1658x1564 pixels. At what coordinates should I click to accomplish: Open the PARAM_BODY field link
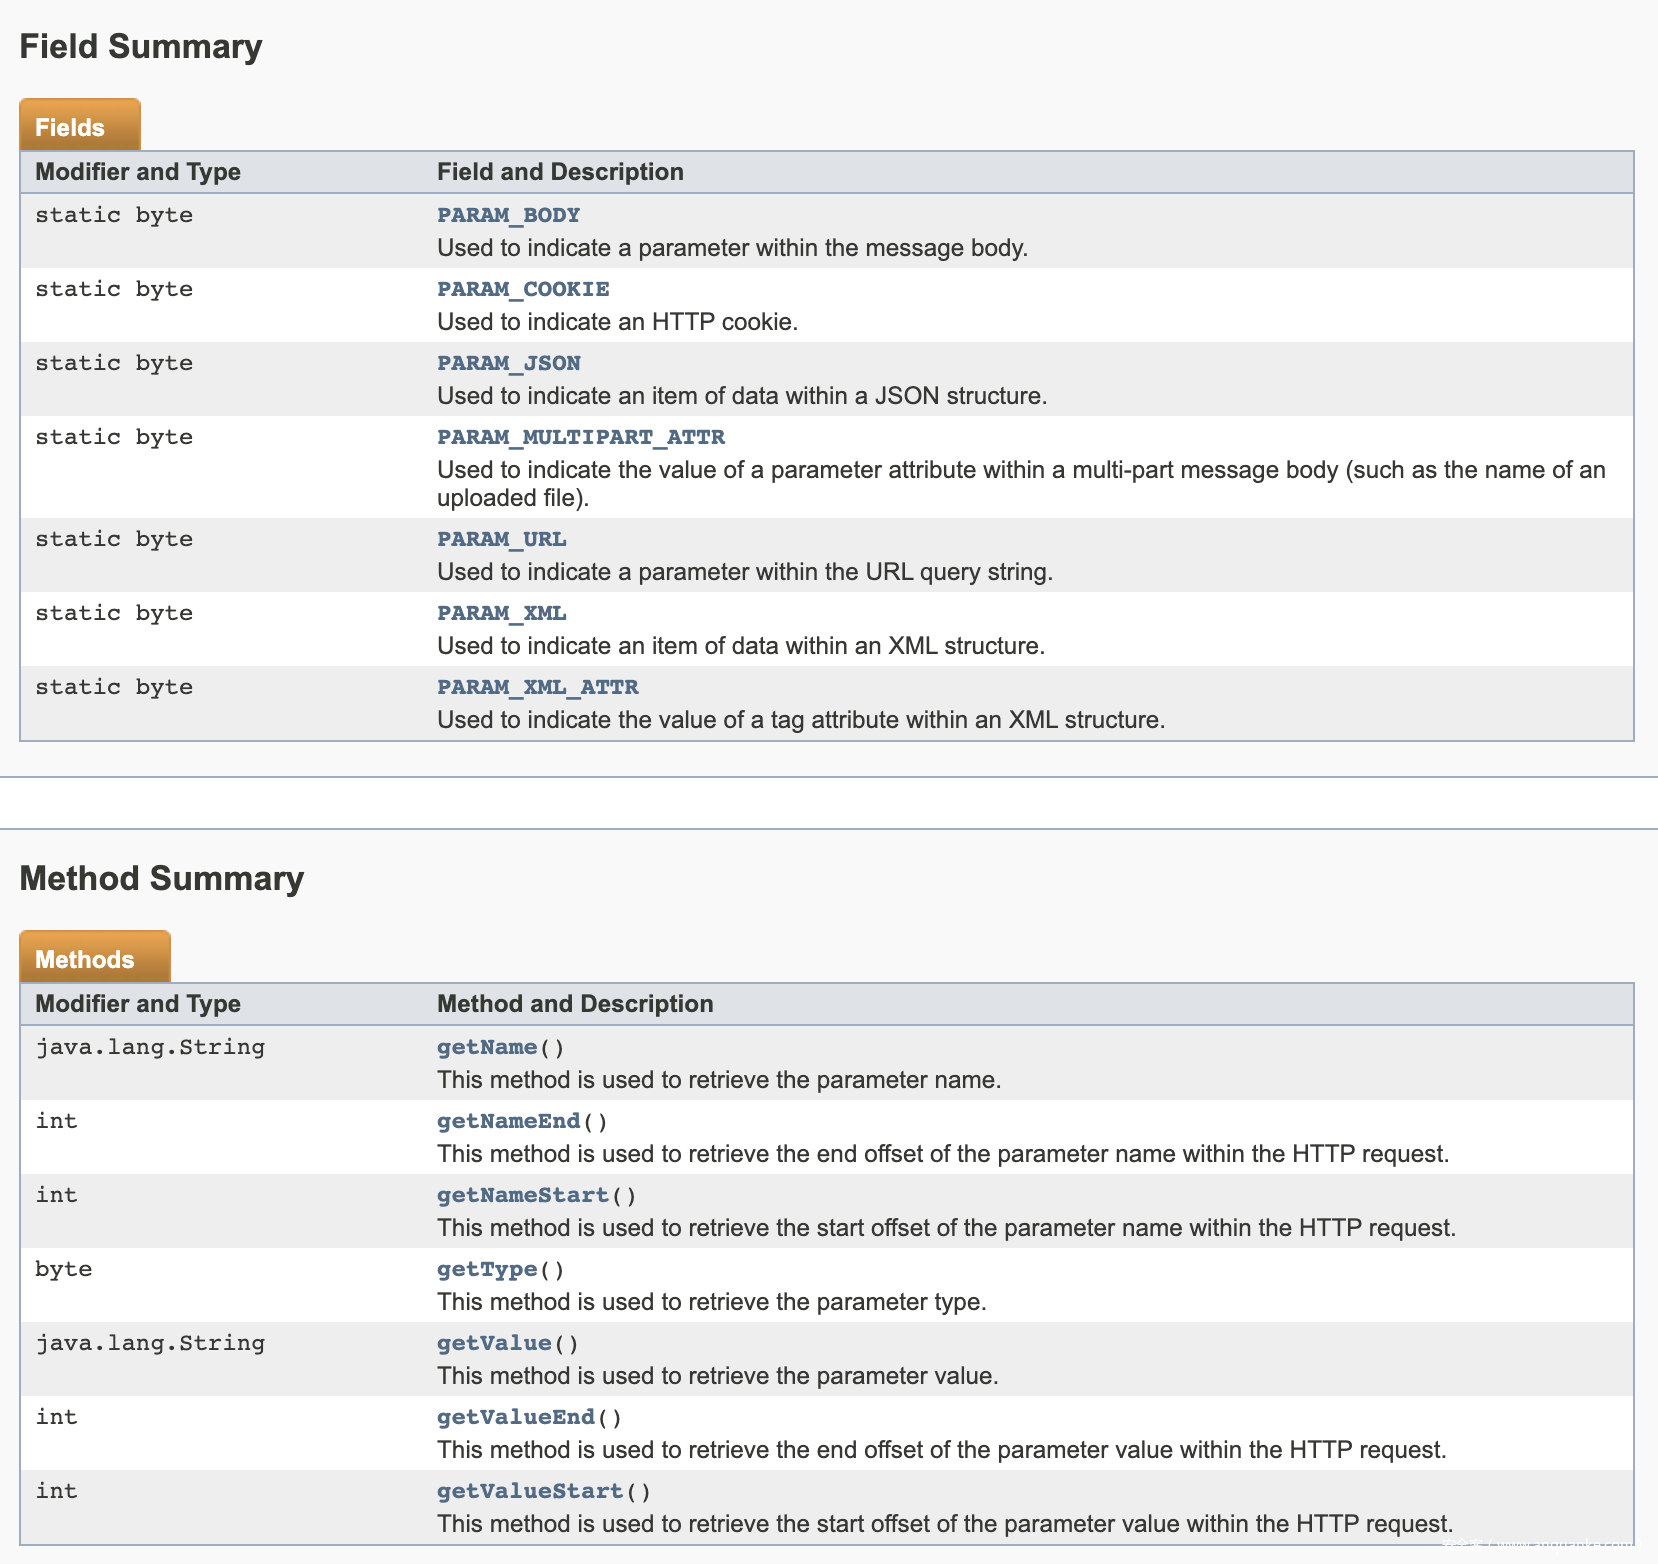tap(508, 215)
